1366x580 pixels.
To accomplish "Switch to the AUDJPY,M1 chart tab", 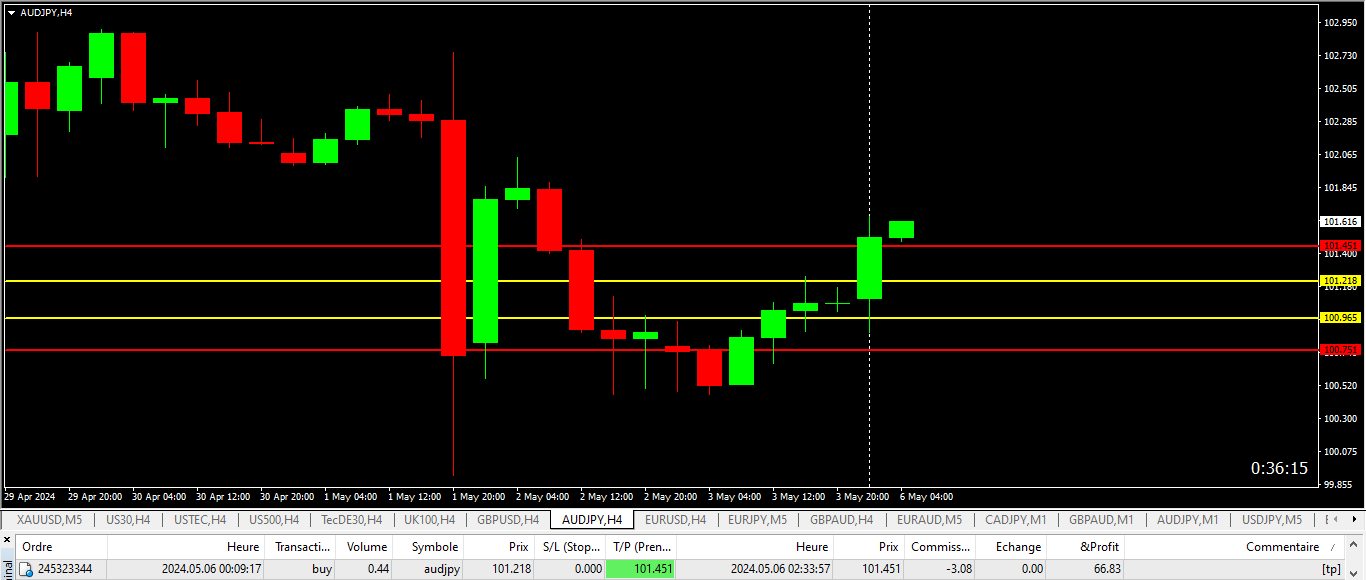I will pyautogui.click(x=1187, y=520).
